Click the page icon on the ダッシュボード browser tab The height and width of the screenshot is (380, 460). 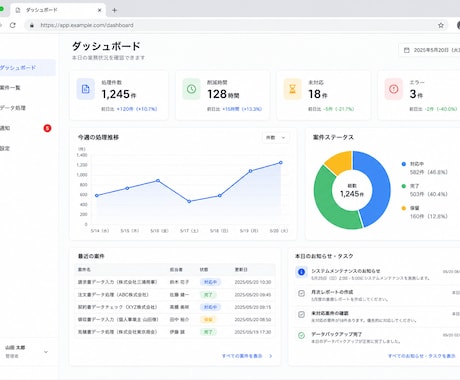[x=18, y=10]
